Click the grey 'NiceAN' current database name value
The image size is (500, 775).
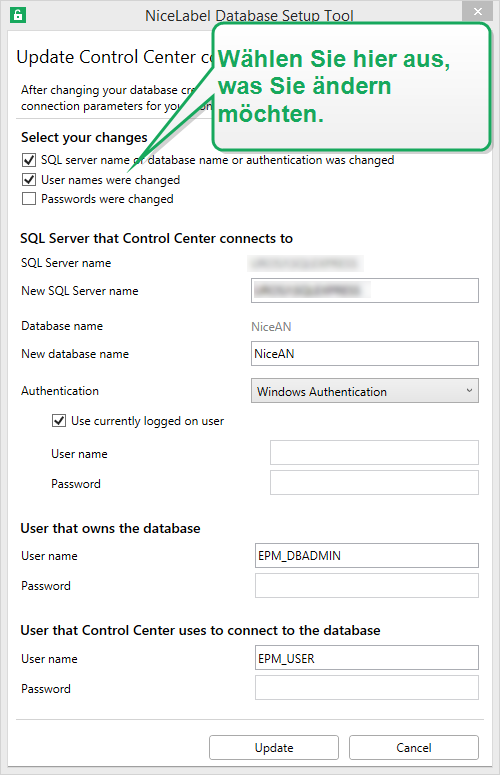click(271, 327)
